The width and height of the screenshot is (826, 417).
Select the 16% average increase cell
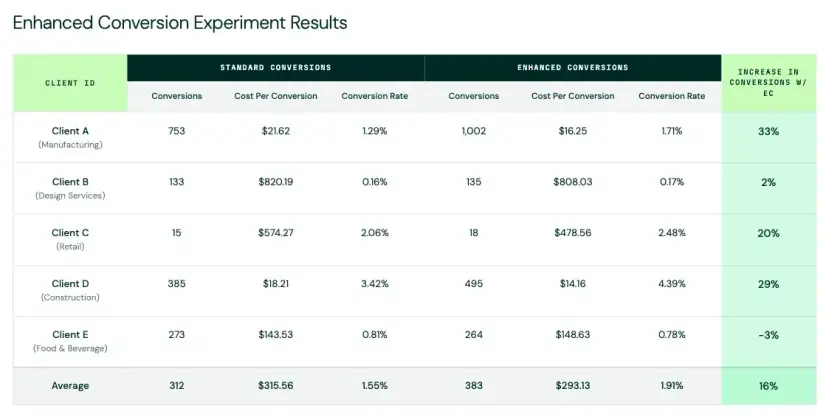769,386
